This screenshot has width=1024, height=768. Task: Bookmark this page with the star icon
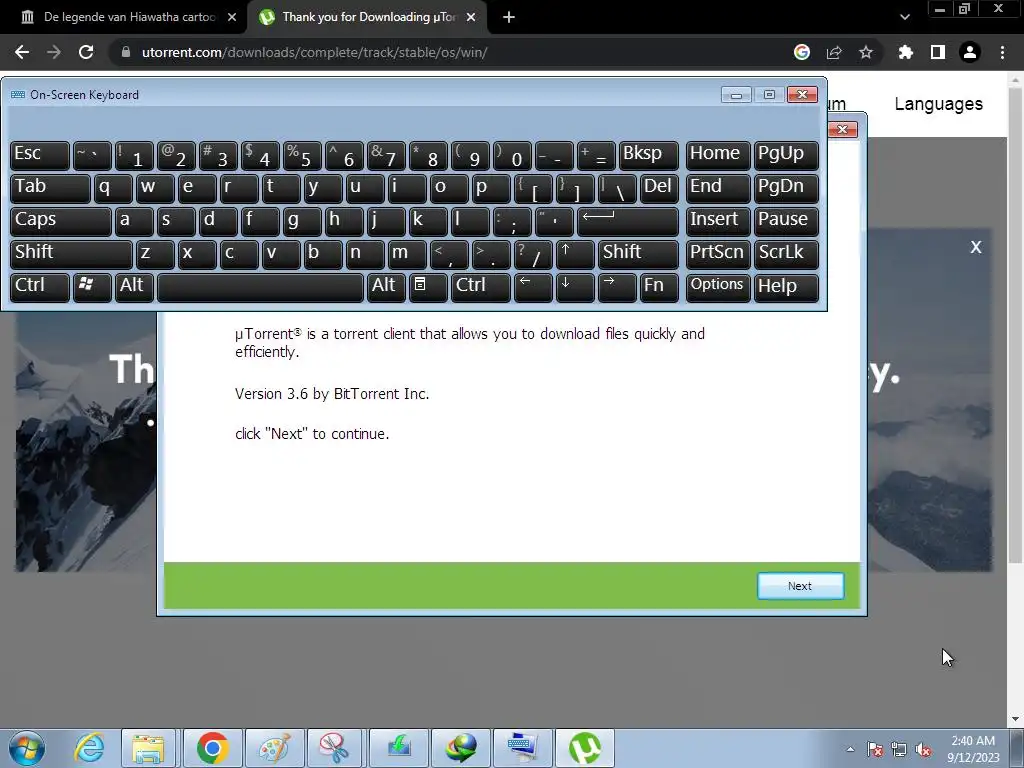tap(866, 52)
